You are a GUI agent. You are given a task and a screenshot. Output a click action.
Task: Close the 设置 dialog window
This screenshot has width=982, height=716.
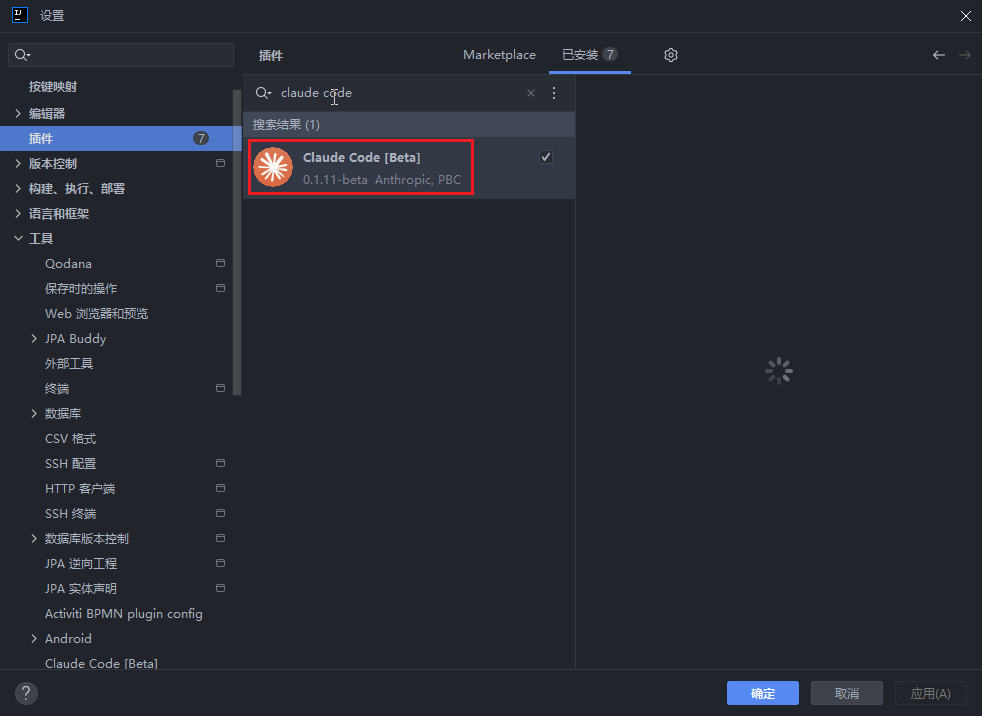click(966, 16)
